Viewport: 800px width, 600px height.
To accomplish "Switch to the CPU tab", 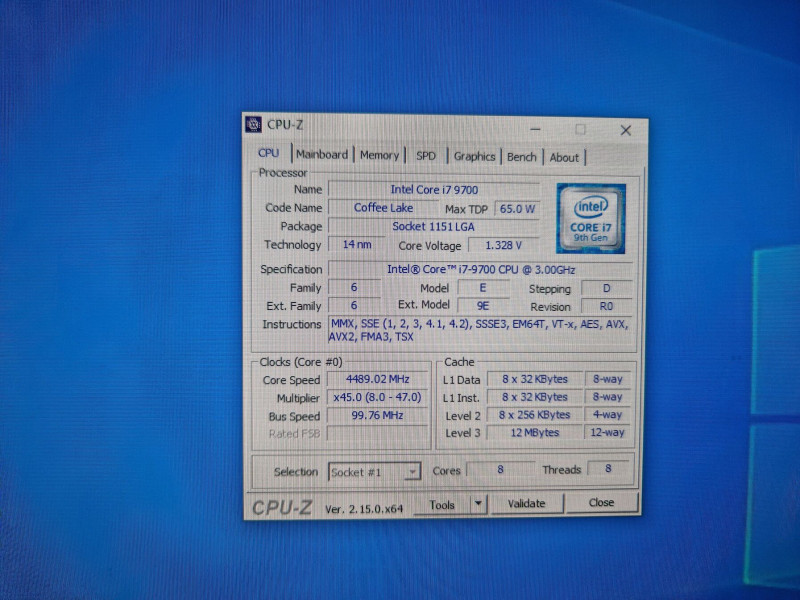I will tap(268, 153).
